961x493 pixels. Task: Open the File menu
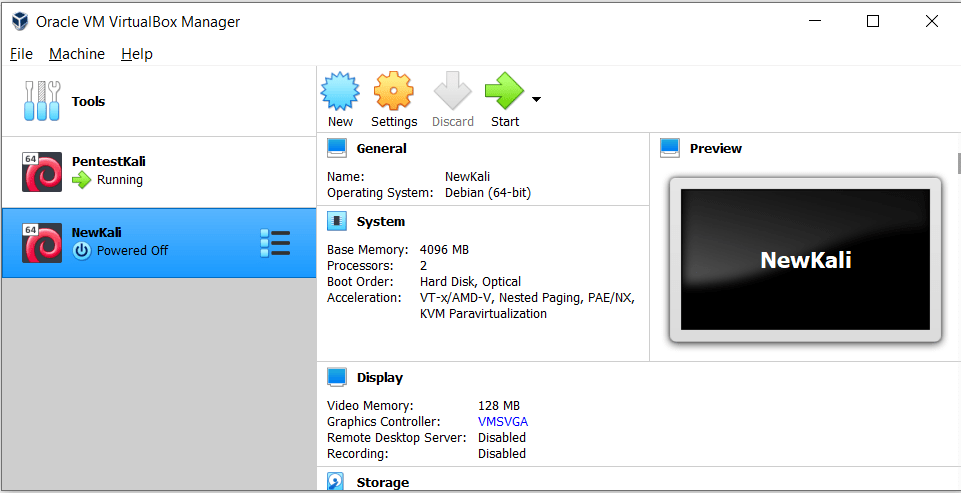21,54
